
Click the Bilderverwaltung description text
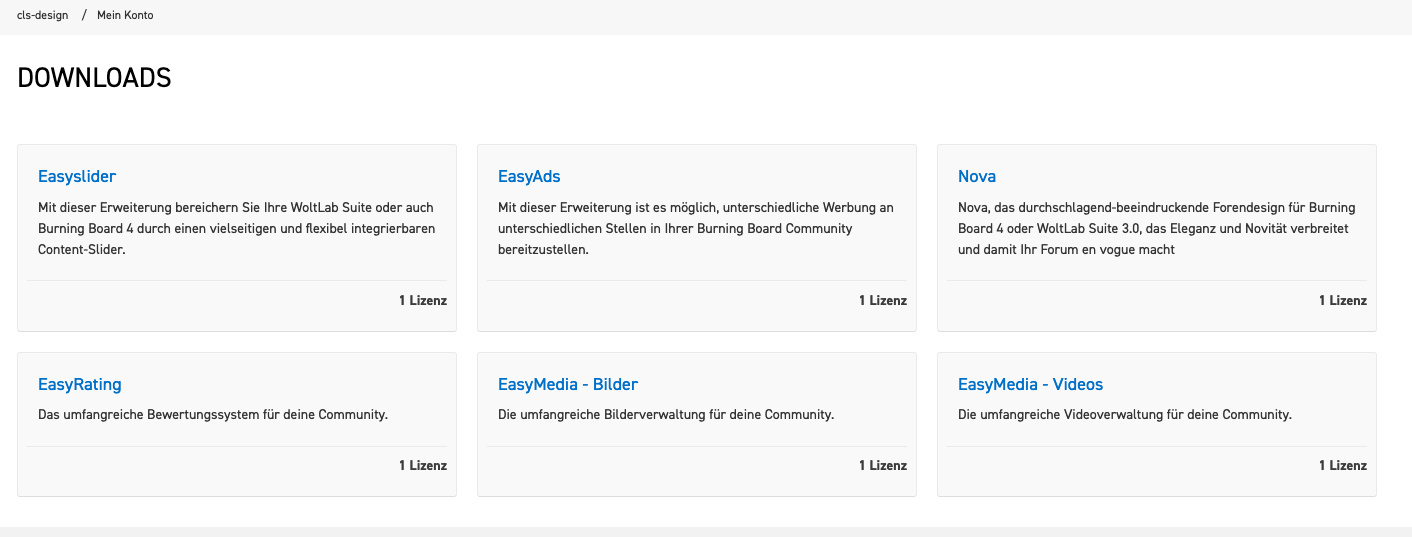[x=666, y=414]
